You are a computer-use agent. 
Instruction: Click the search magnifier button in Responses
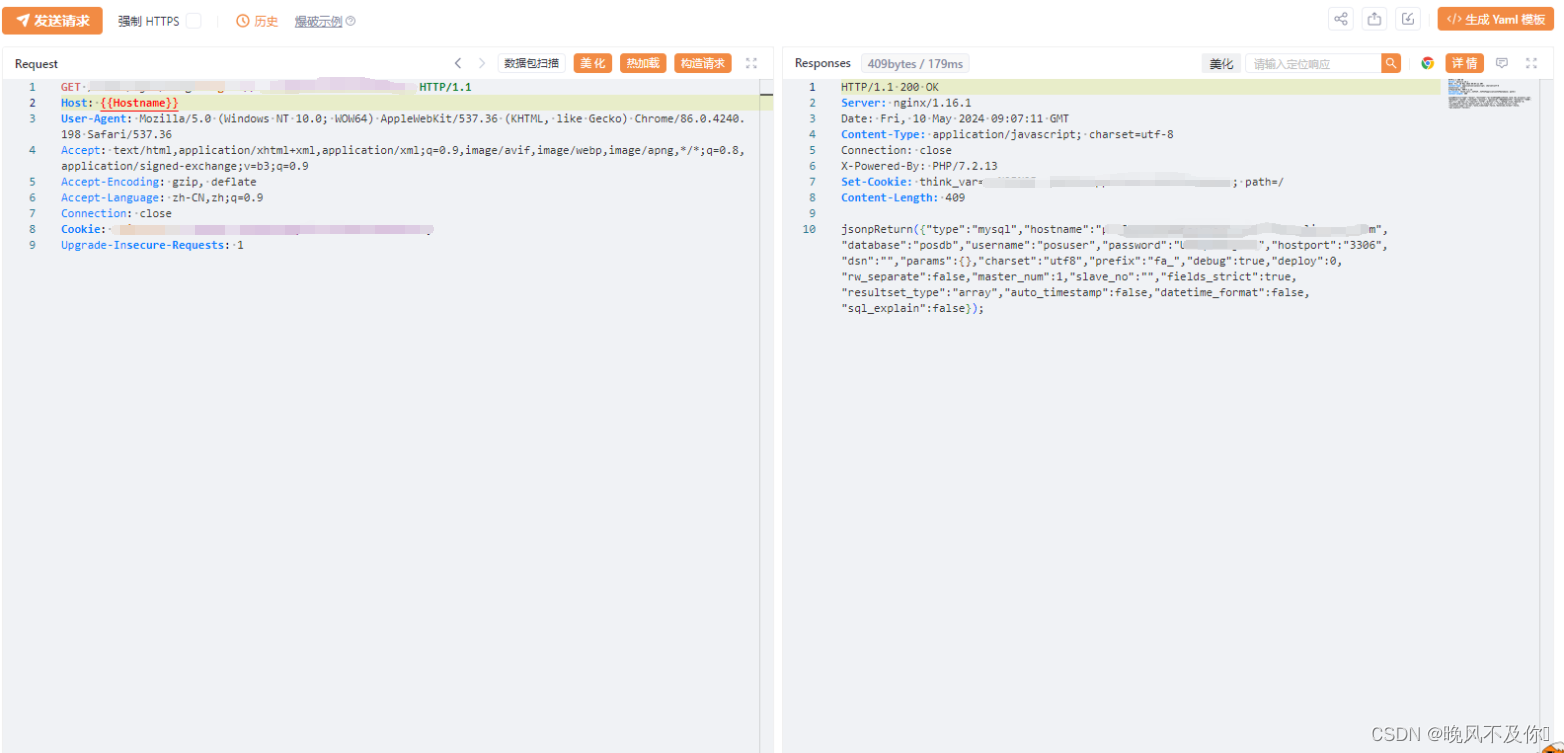[x=1391, y=63]
